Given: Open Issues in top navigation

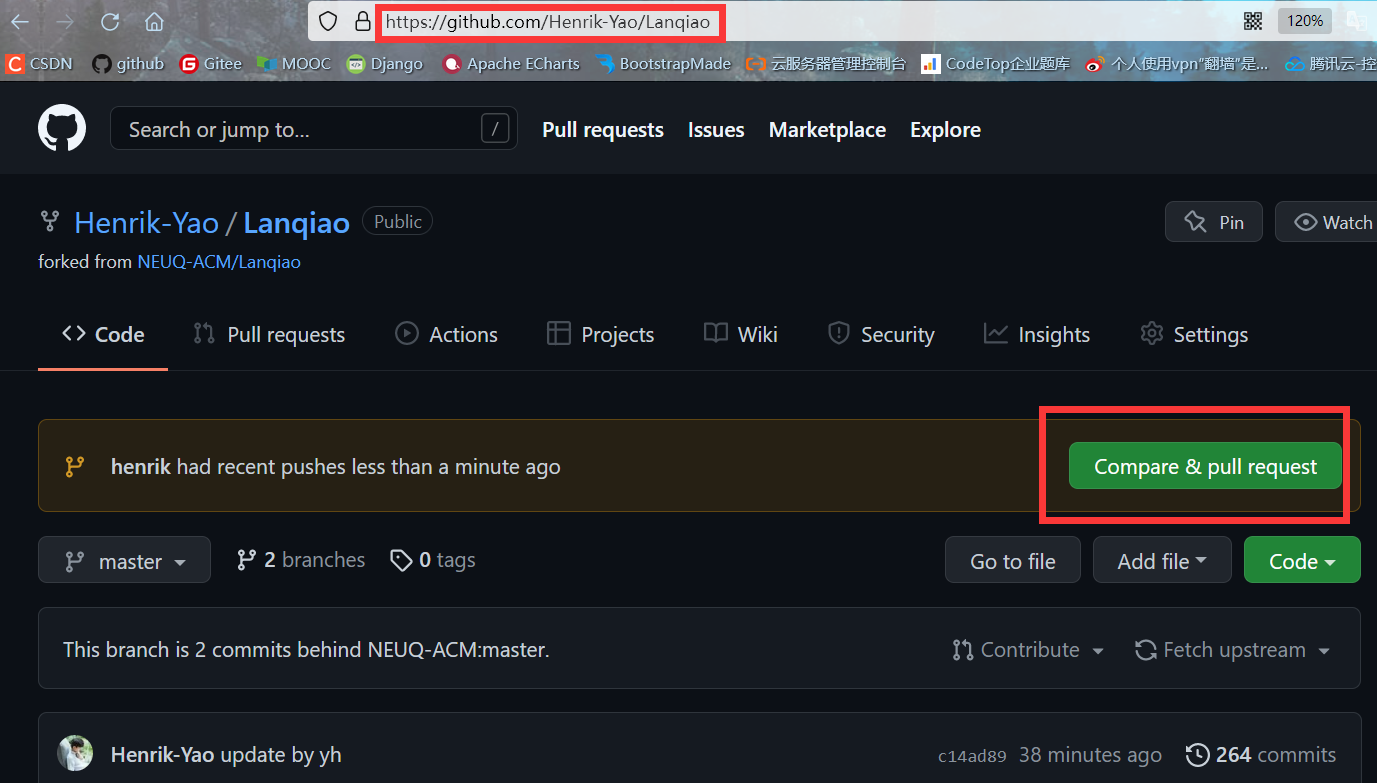Looking at the screenshot, I should (x=716, y=129).
